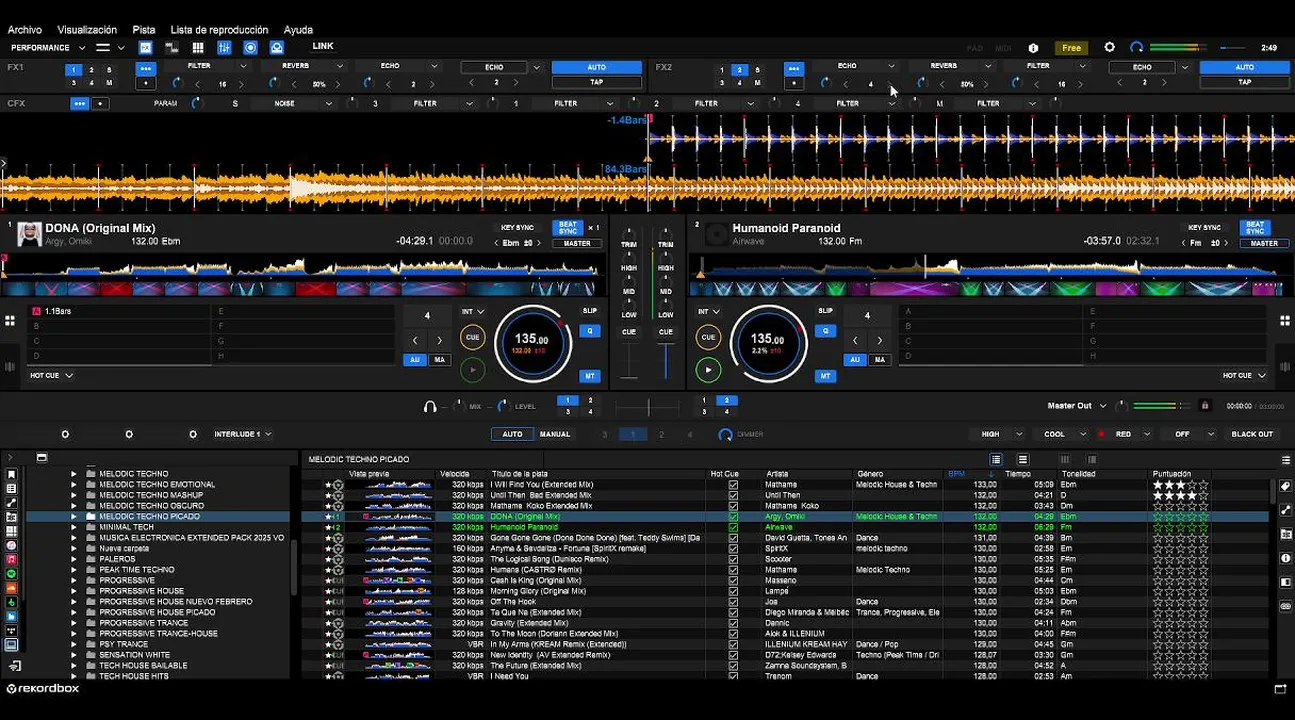Screen dimensions: 1295x720
Task: Click lighting BLACK OUT button
Action: pyautogui.click(x=1252, y=434)
